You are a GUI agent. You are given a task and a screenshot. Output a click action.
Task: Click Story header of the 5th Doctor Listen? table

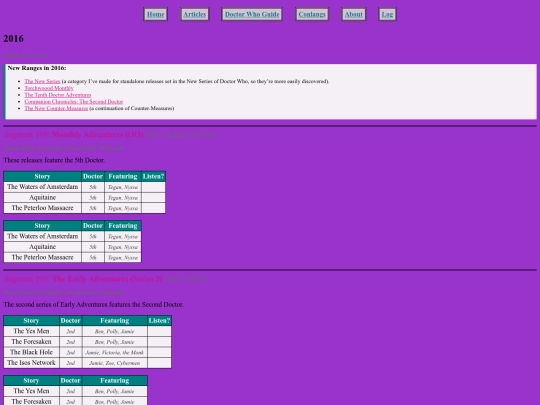tap(43, 176)
